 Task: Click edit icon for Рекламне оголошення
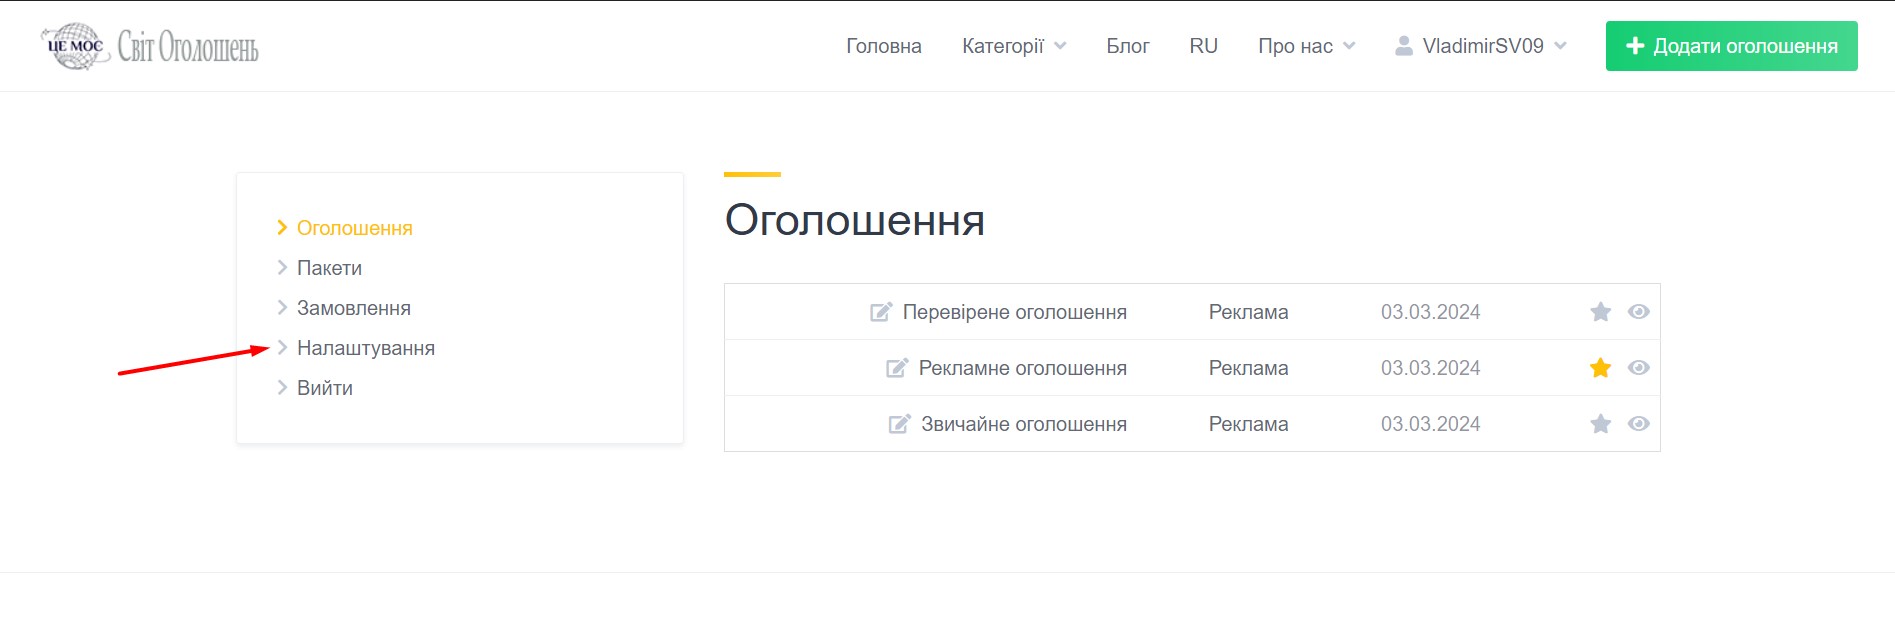897,368
